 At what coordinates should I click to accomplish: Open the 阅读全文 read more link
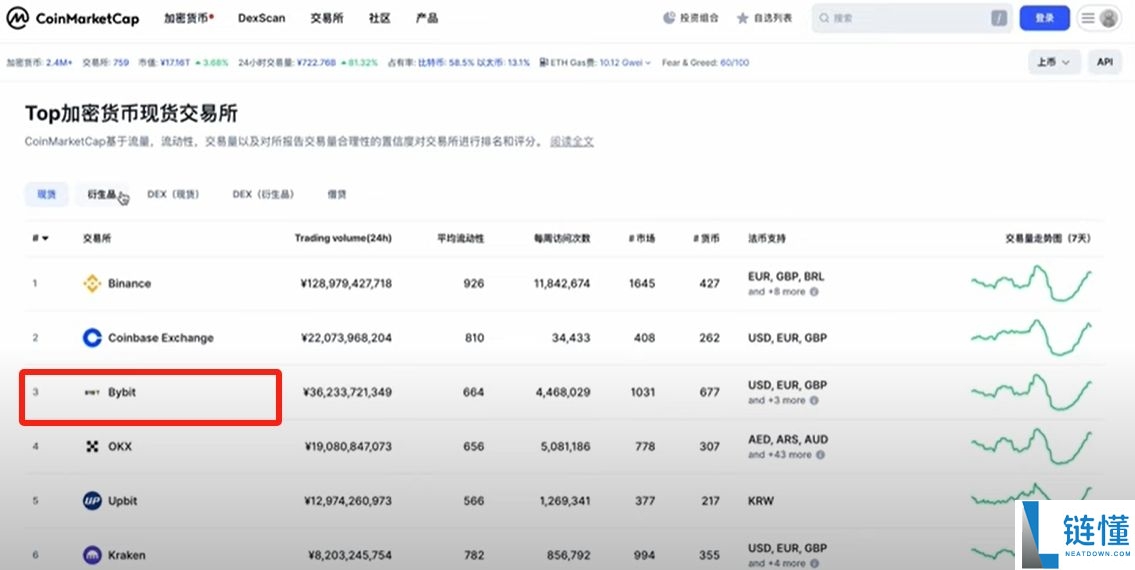coord(572,142)
